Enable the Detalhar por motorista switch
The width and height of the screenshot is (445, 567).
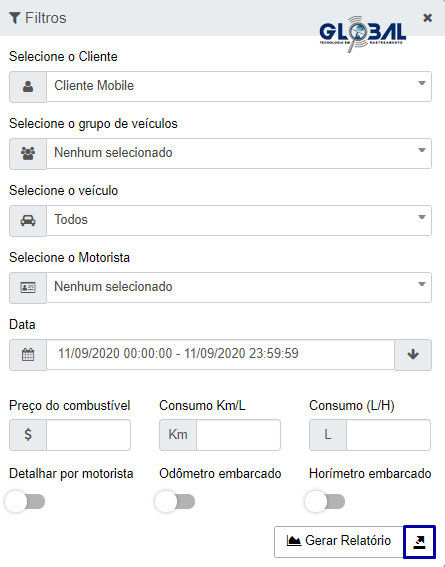tap(25, 501)
